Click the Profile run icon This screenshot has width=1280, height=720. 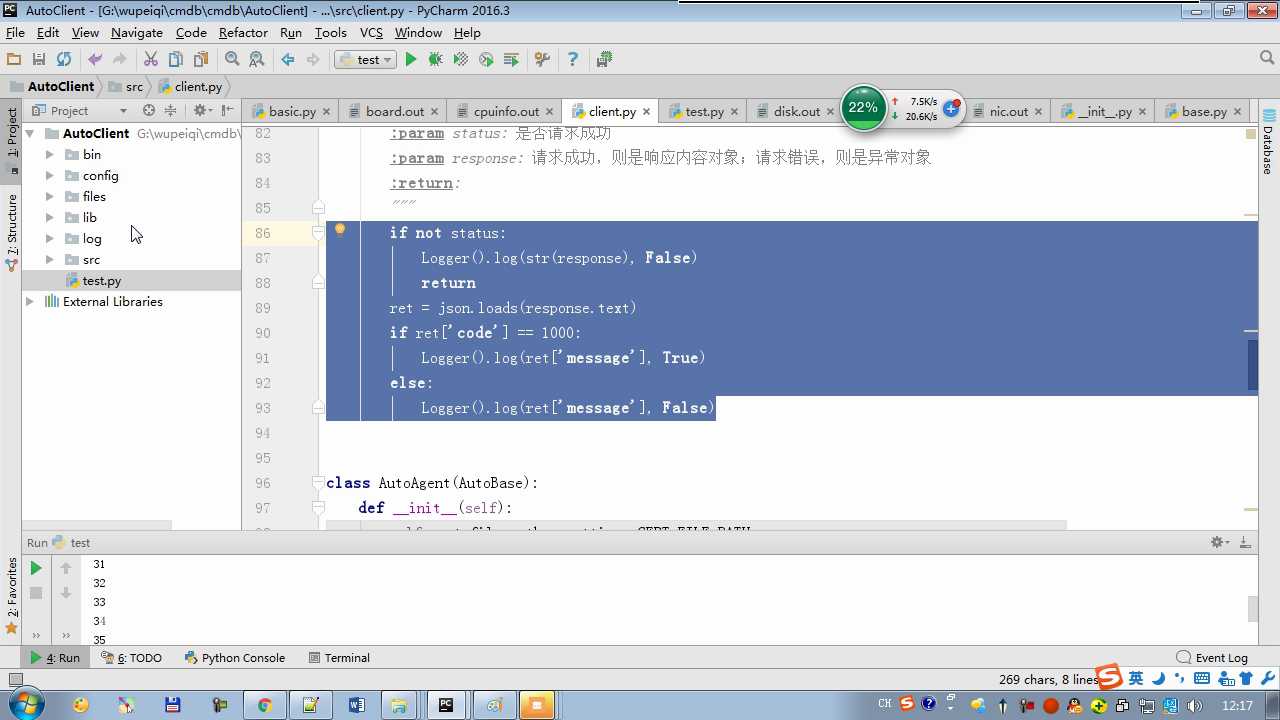(x=486, y=60)
